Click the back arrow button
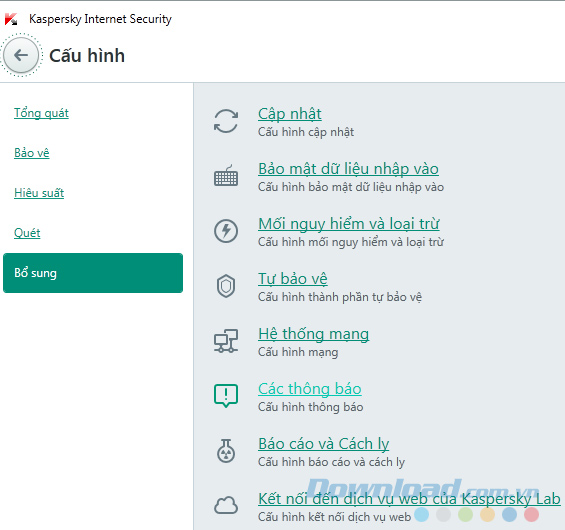The width and height of the screenshot is (565, 530). (21, 55)
